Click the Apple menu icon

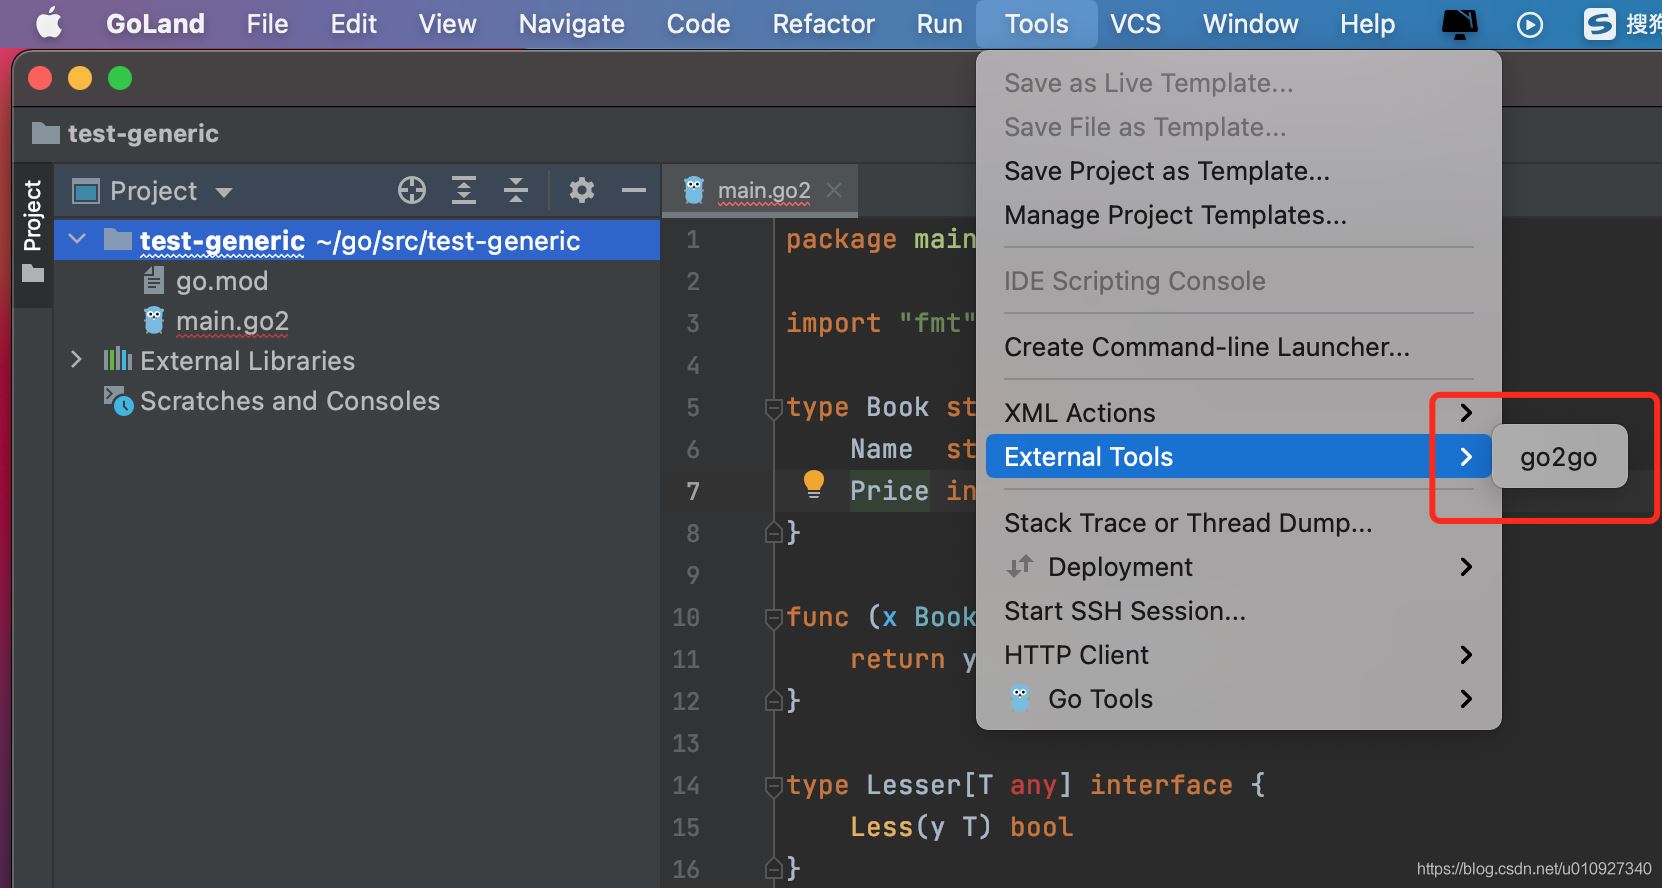pyautogui.click(x=48, y=24)
